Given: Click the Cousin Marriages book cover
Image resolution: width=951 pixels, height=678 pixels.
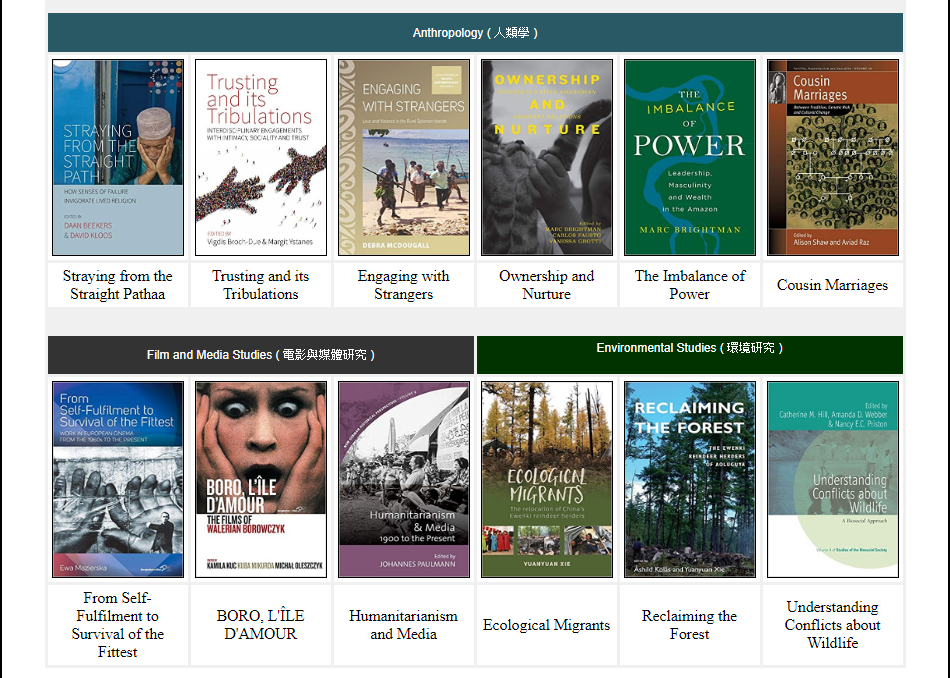Looking at the screenshot, I should click(833, 158).
